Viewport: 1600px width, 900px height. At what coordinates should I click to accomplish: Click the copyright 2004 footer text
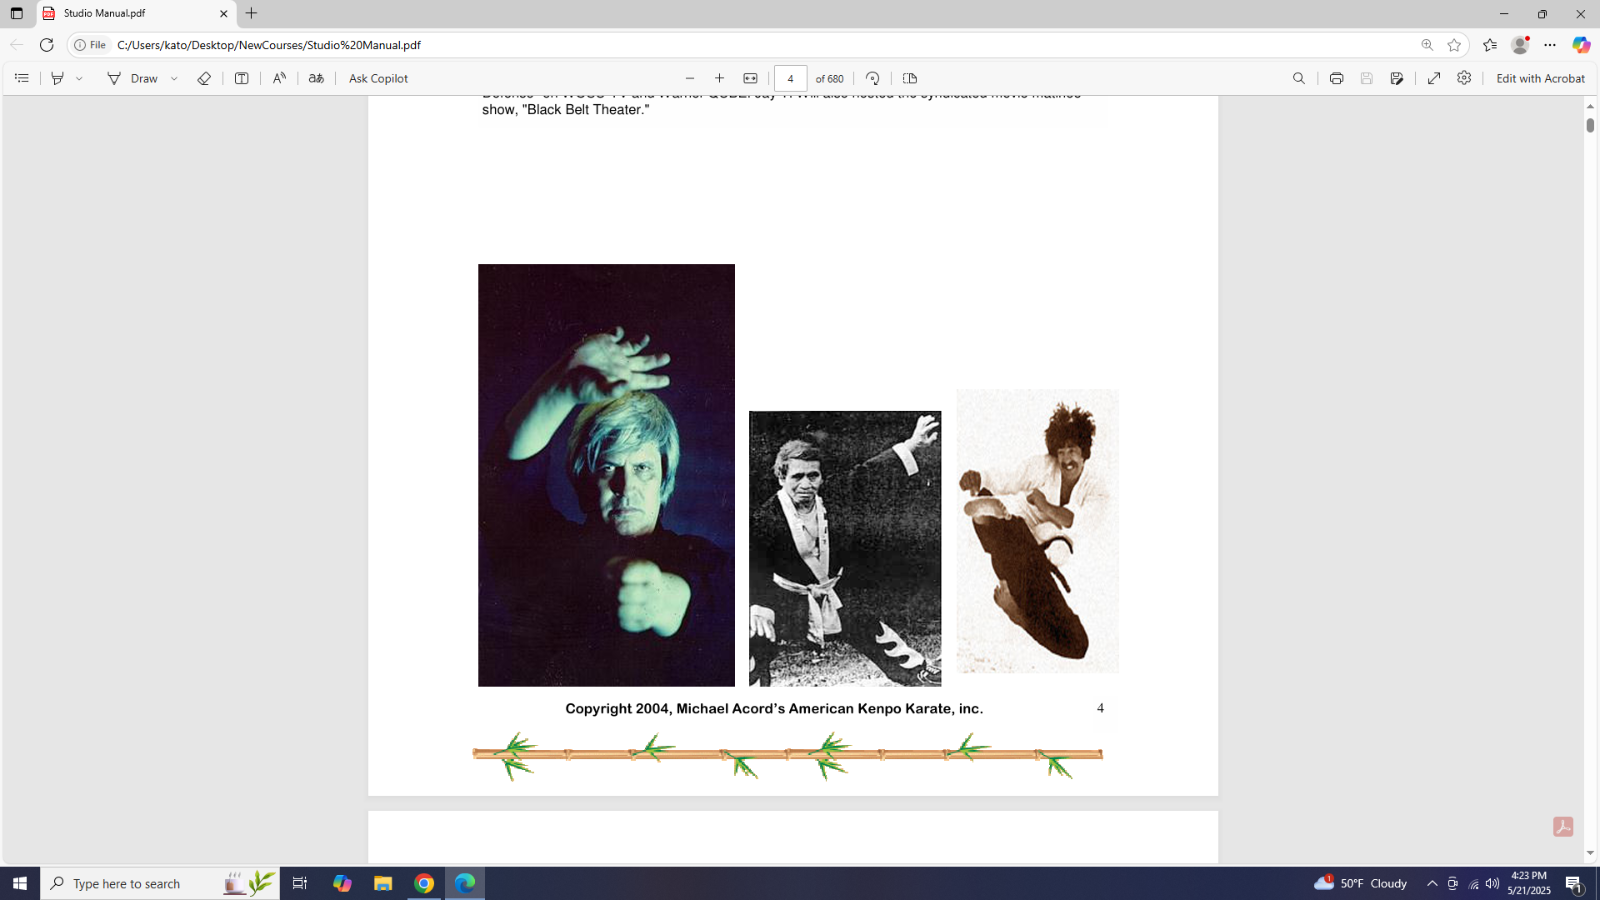pos(774,708)
